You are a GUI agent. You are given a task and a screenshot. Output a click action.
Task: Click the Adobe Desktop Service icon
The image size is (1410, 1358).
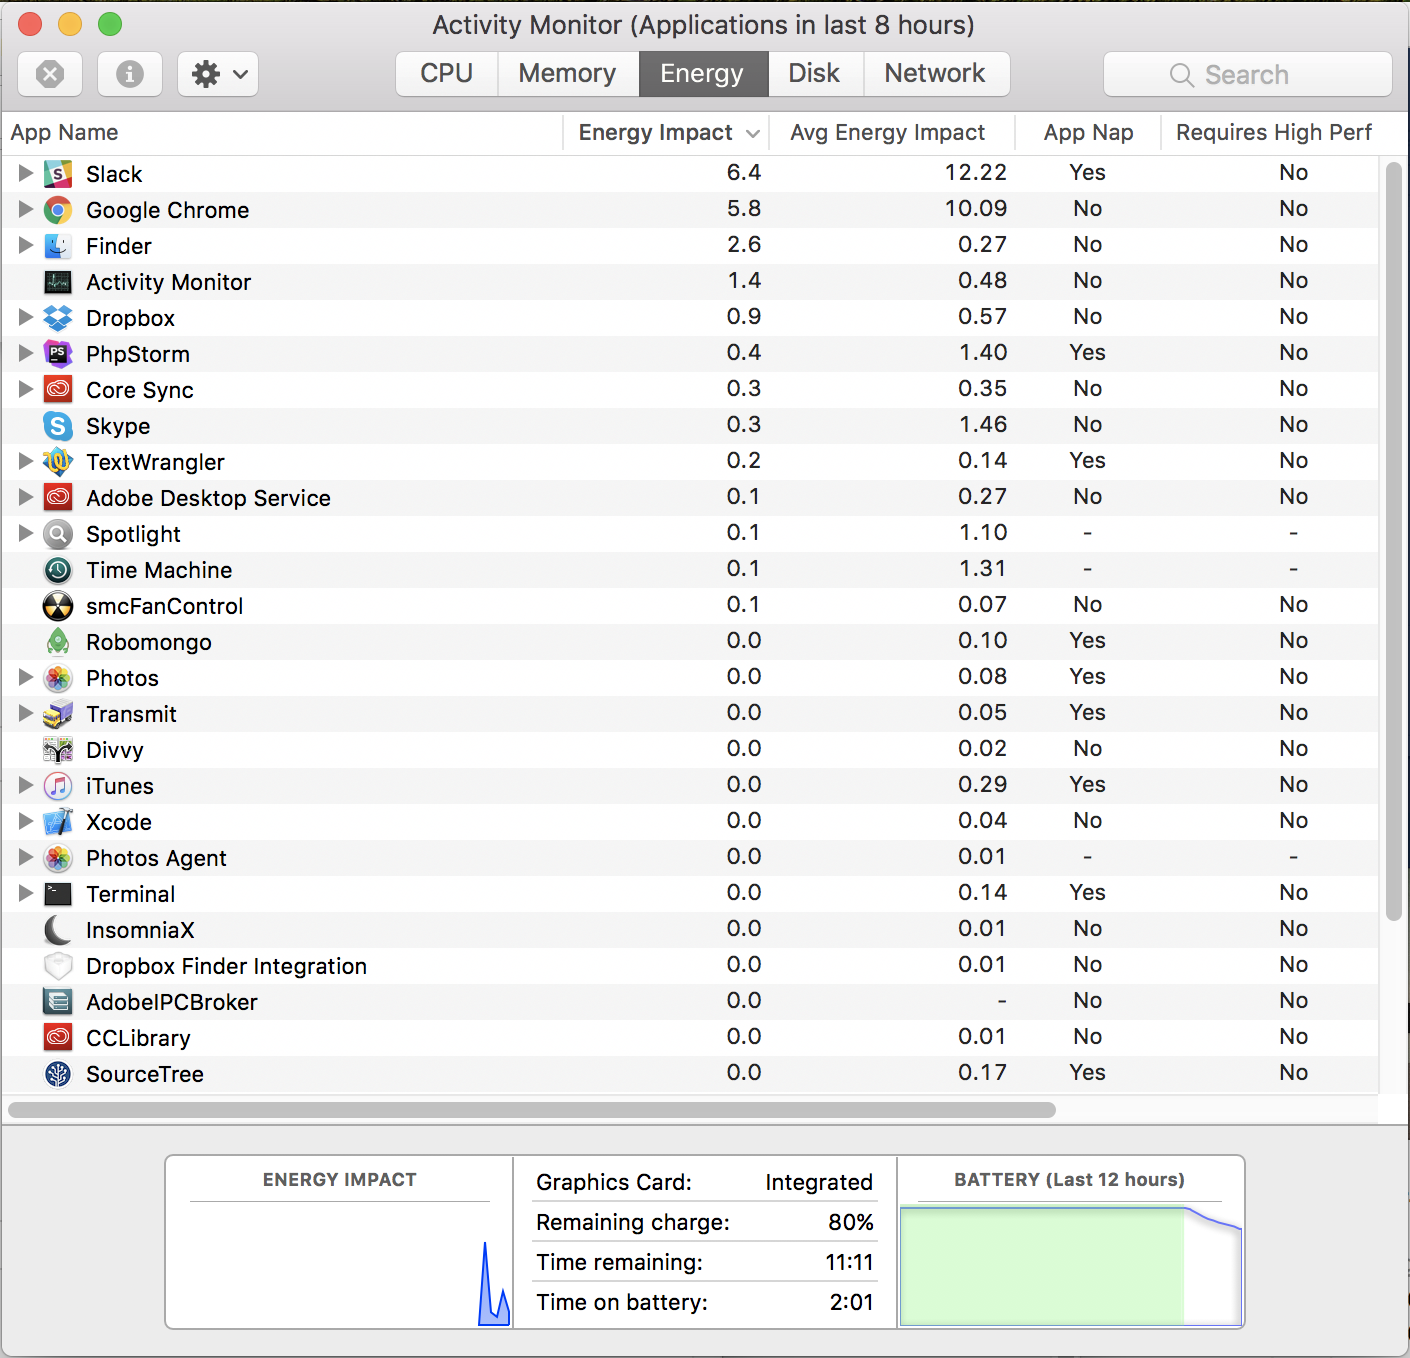(x=58, y=498)
